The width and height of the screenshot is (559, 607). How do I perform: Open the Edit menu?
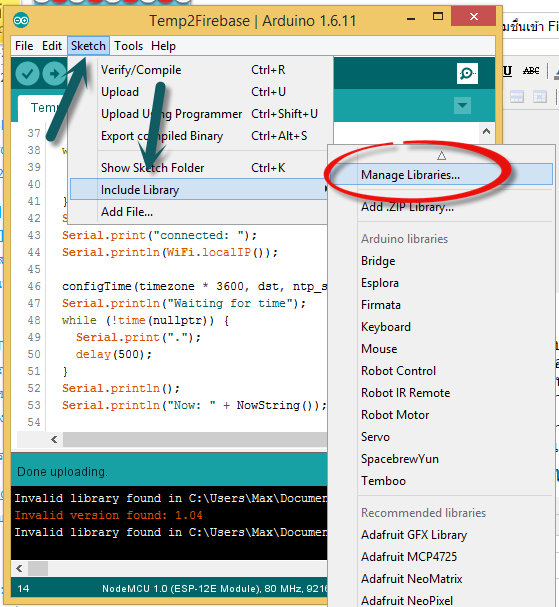(x=52, y=46)
